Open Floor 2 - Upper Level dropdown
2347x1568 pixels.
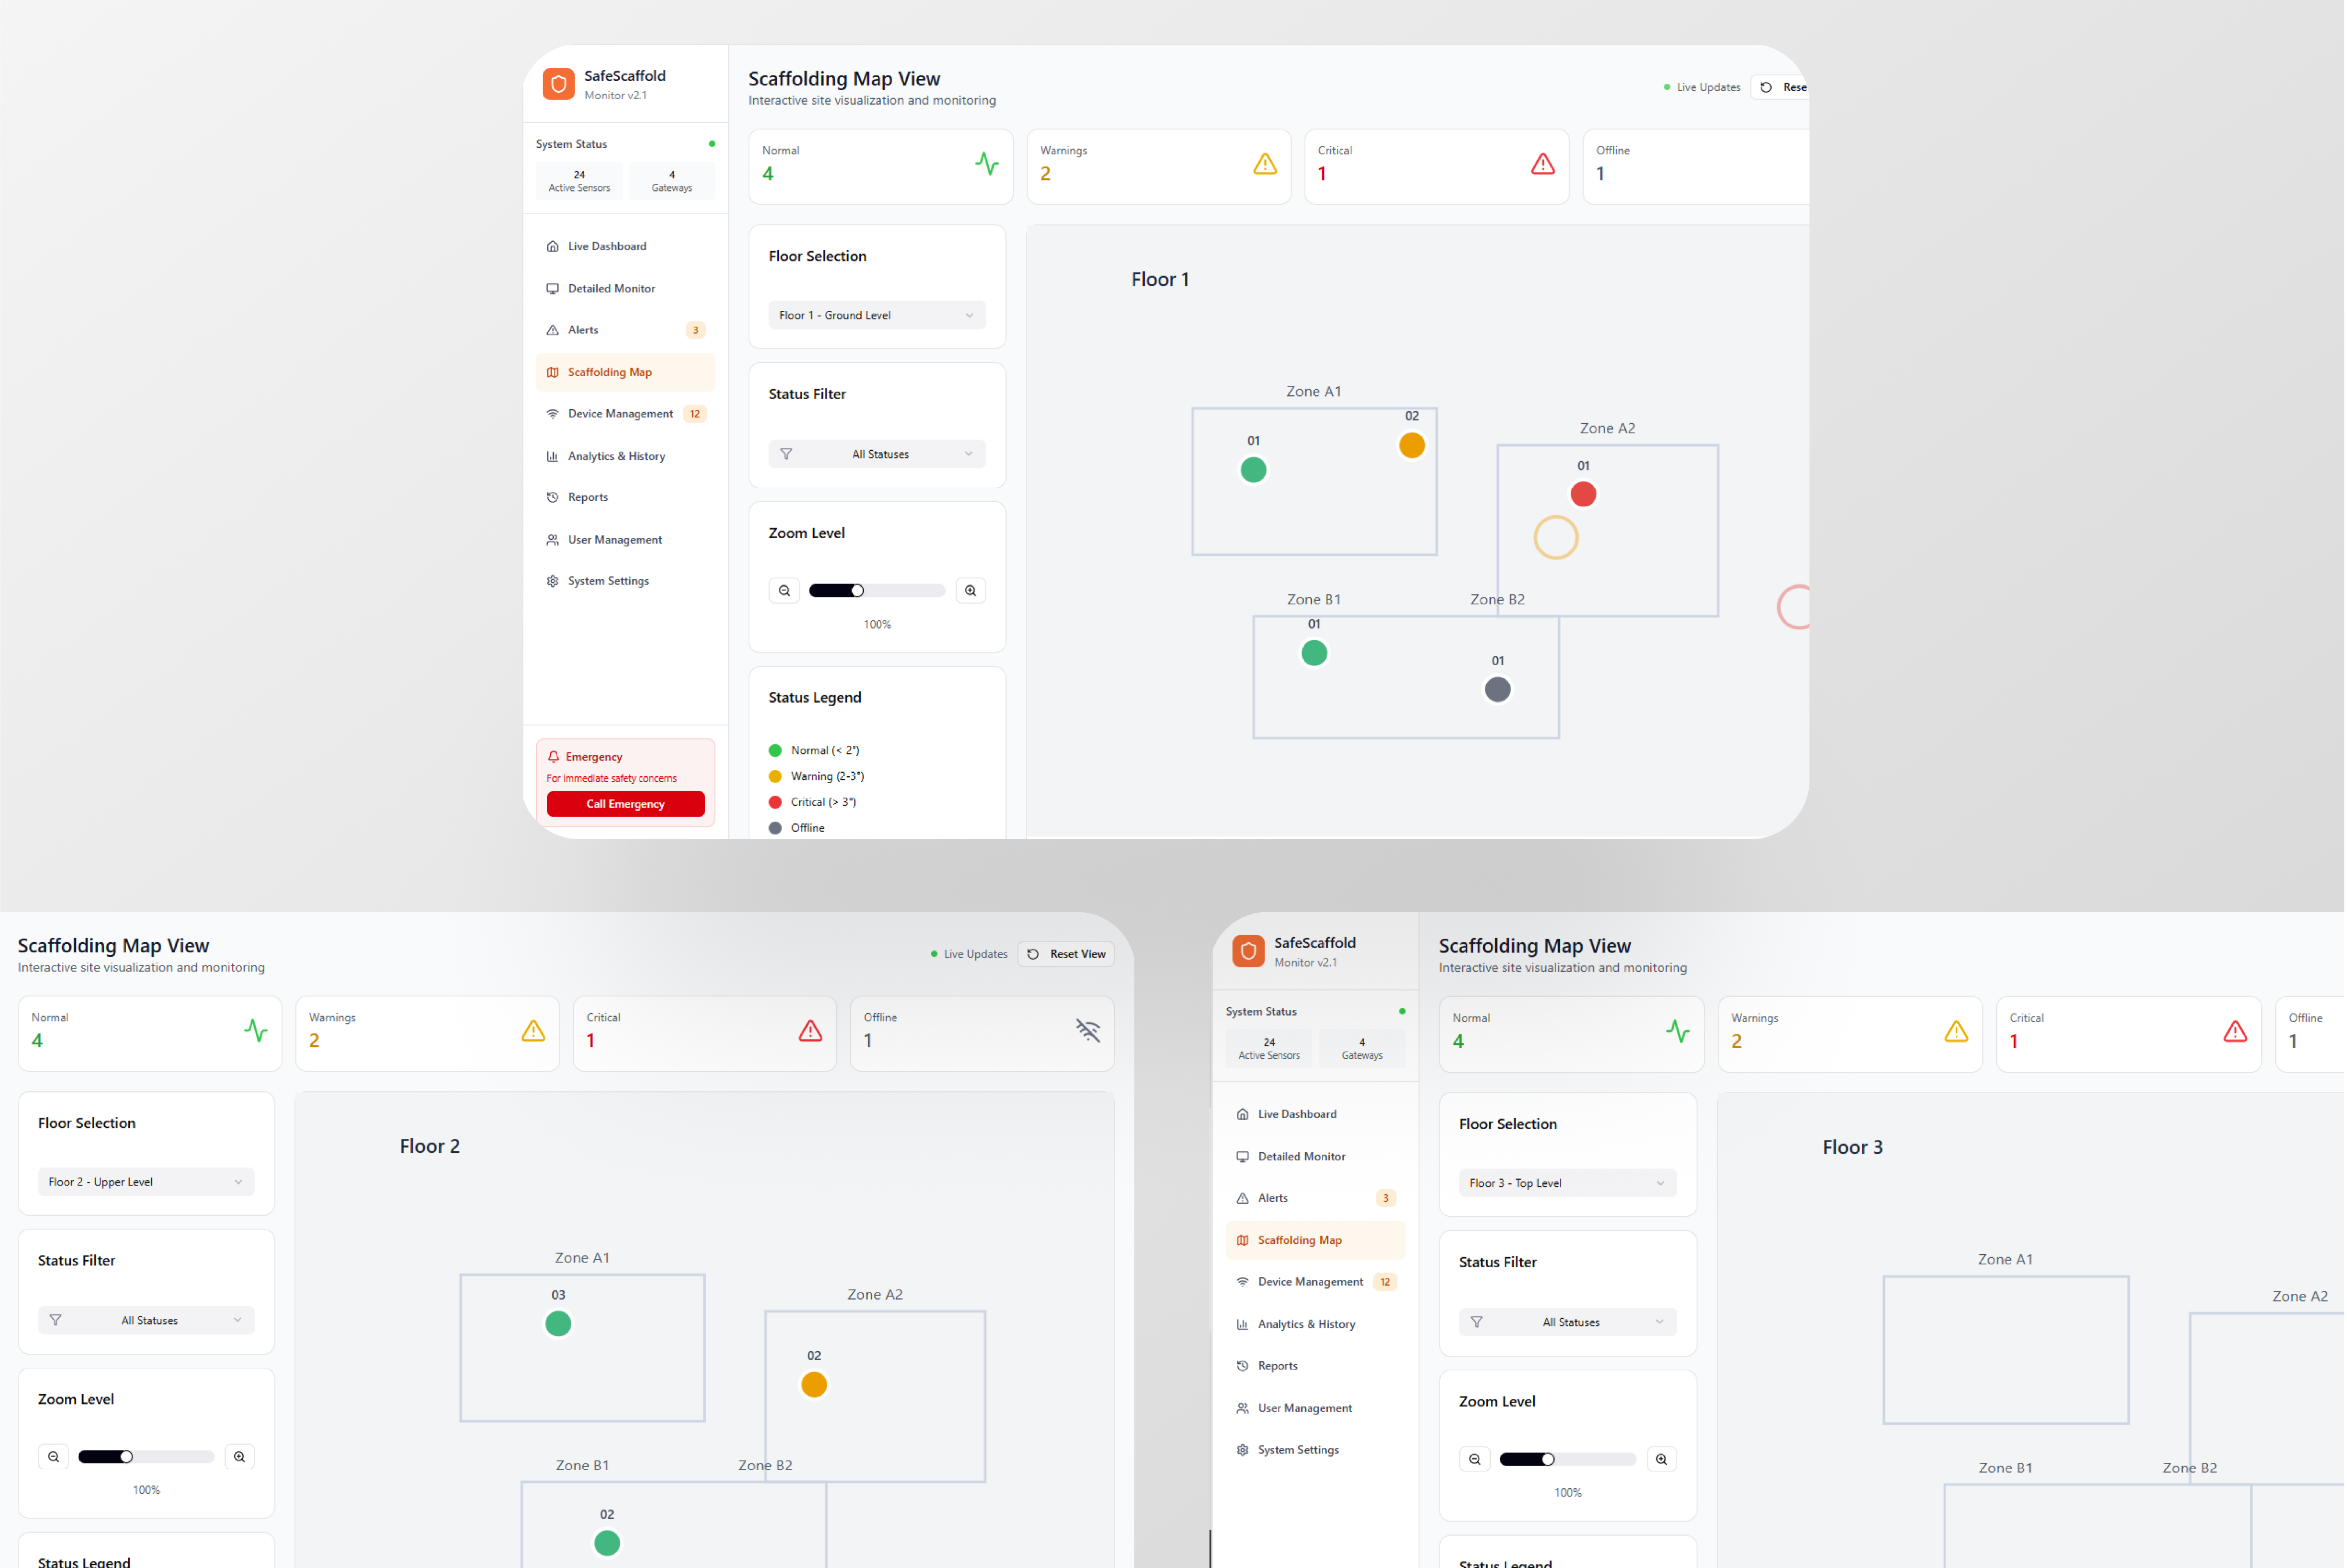(x=146, y=1182)
